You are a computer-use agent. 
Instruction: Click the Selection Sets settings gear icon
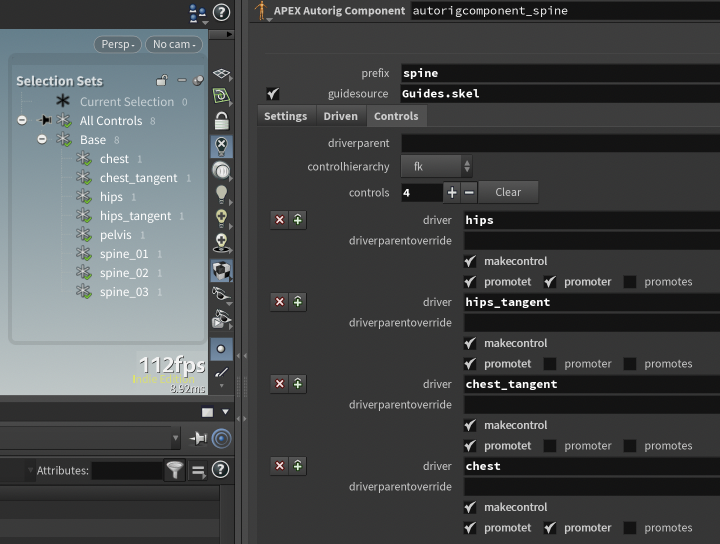(198, 81)
